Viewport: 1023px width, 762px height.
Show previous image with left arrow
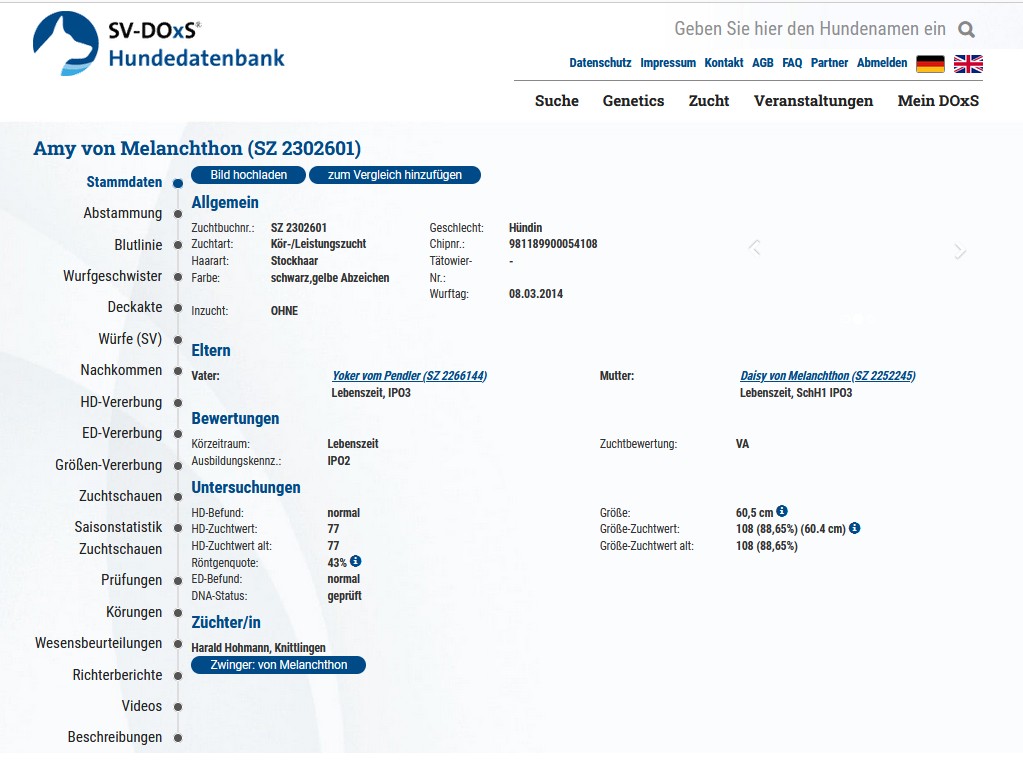point(755,247)
